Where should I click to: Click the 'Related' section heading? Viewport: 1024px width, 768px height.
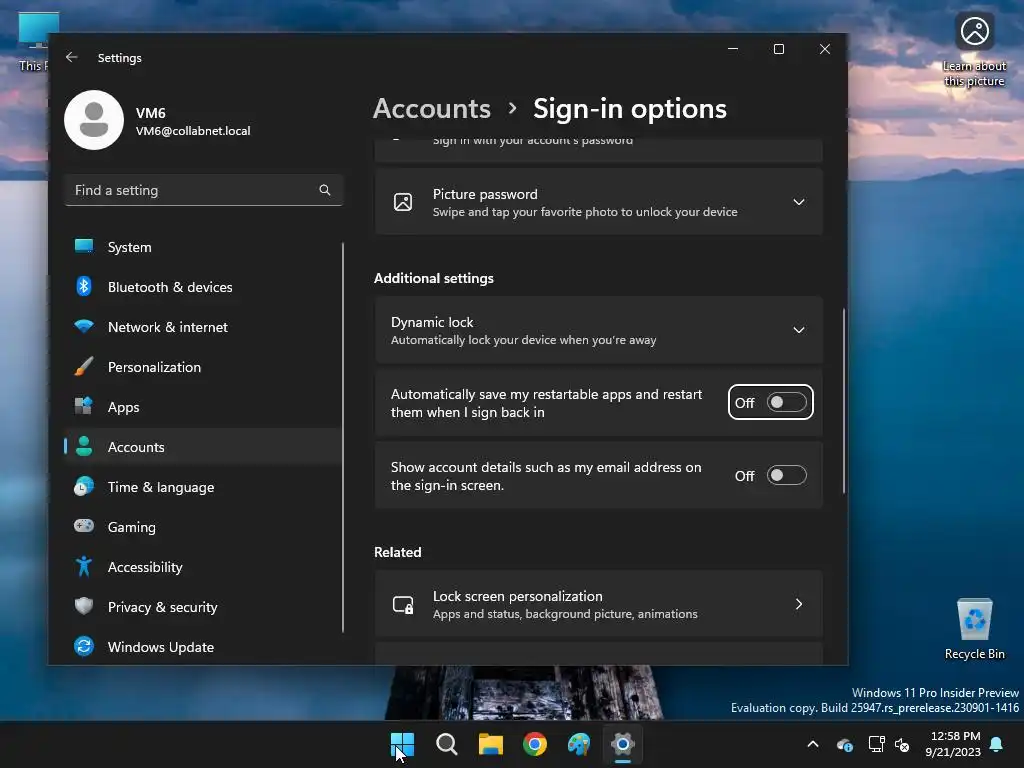click(x=397, y=552)
